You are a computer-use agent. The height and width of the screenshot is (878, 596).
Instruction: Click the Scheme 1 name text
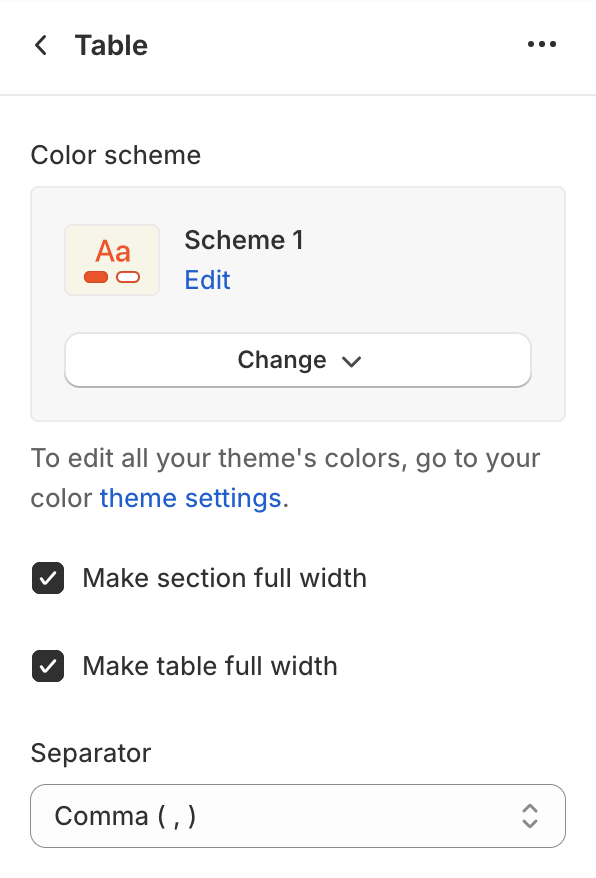244,240
